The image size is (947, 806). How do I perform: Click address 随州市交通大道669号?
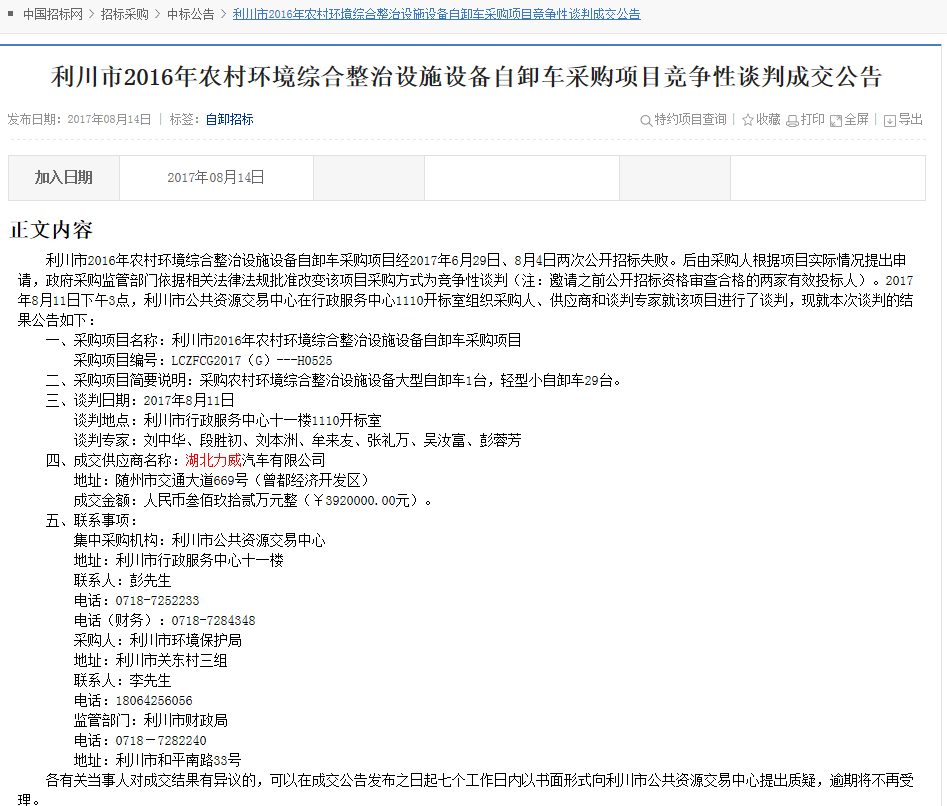(x=181, y=481)
